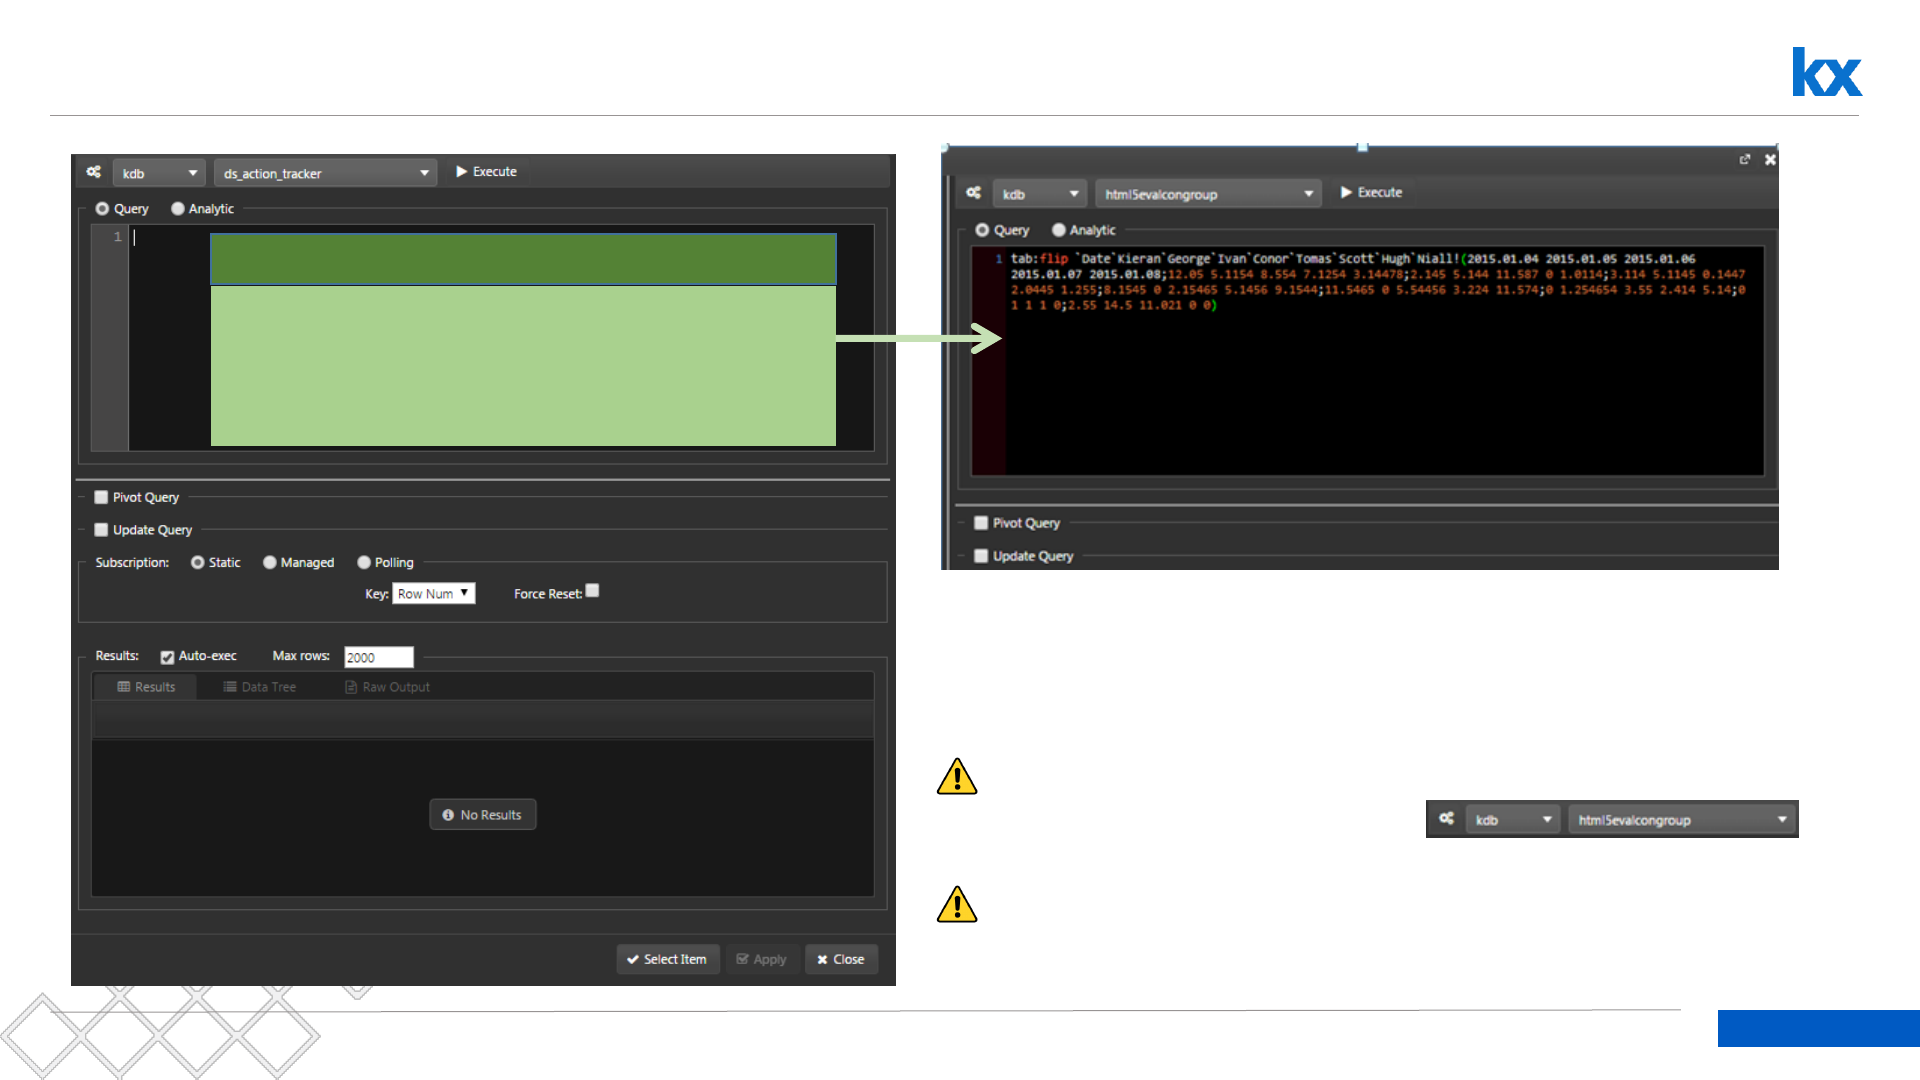Image resolution: width=1920 pixels, height=1080 pixels.
Task: Click the upper yellow warning triangle
Action: (x=956, y=777)
